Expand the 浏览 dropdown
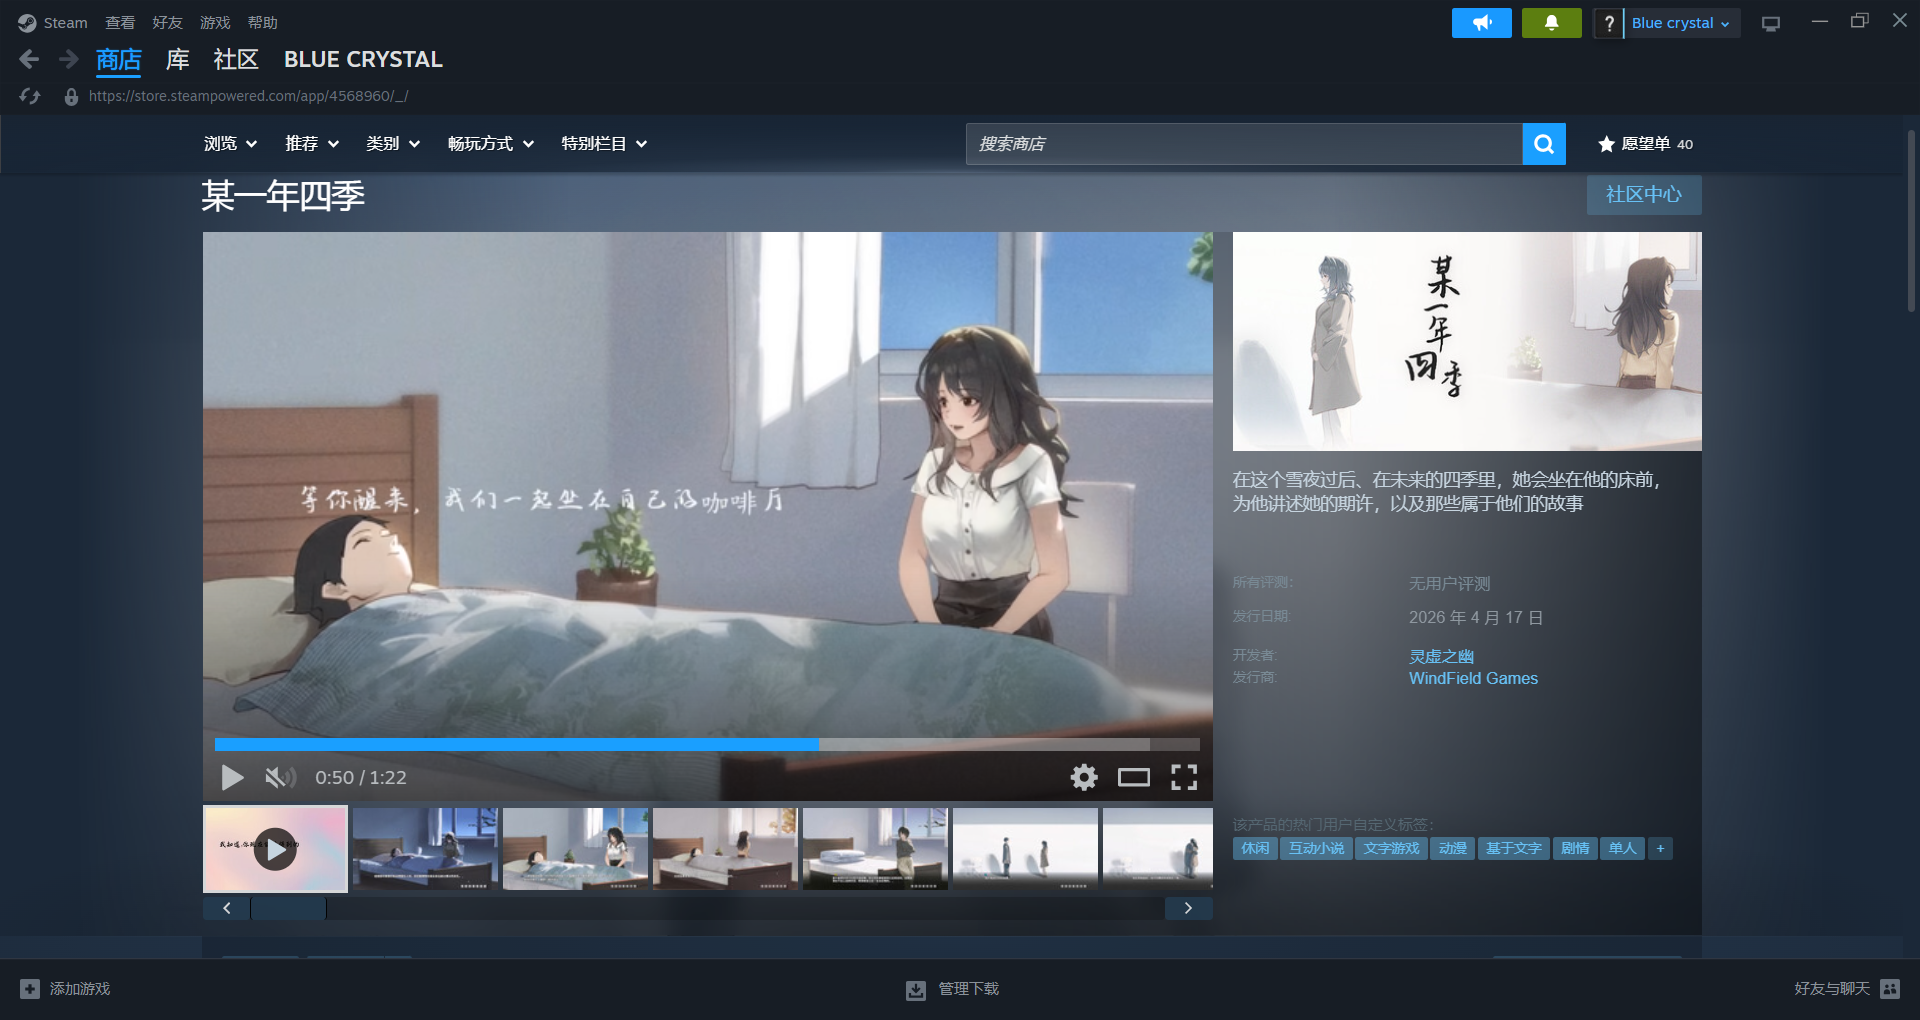The height and width of the screenshot is (1020, 1920). pos(231,144)
